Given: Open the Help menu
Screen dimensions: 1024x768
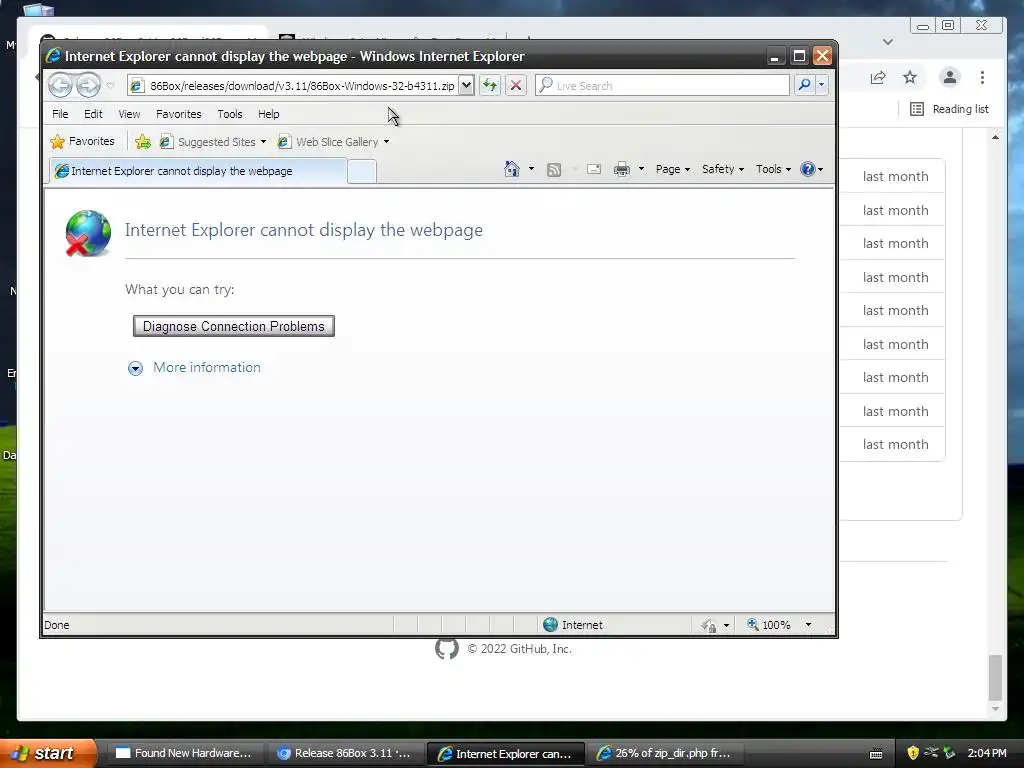Looking at the screenshot, I should (x=268, y=114).
